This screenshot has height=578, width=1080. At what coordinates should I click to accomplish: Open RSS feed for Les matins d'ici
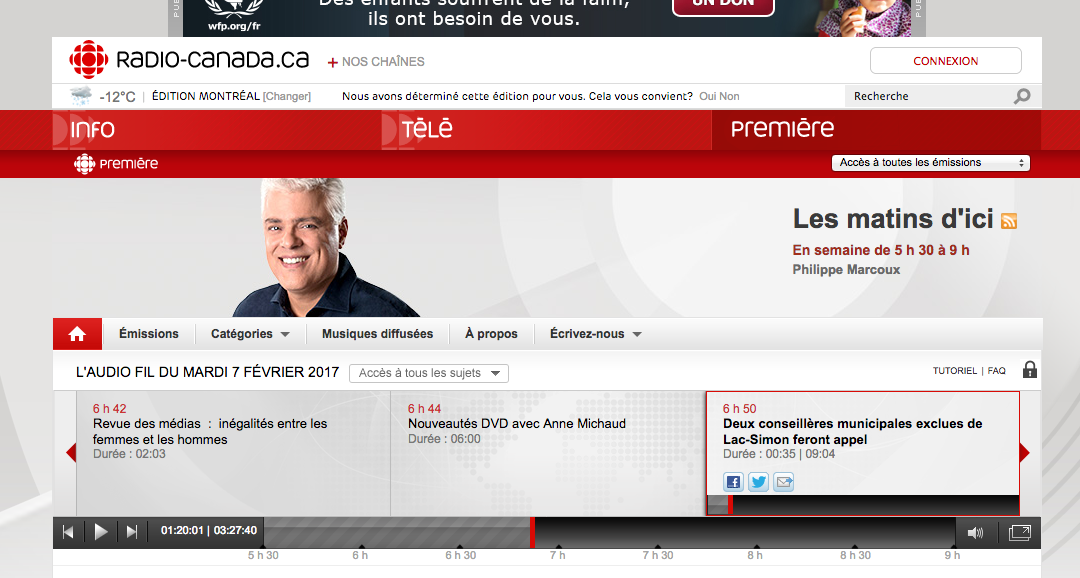[x=1008, y=221]
